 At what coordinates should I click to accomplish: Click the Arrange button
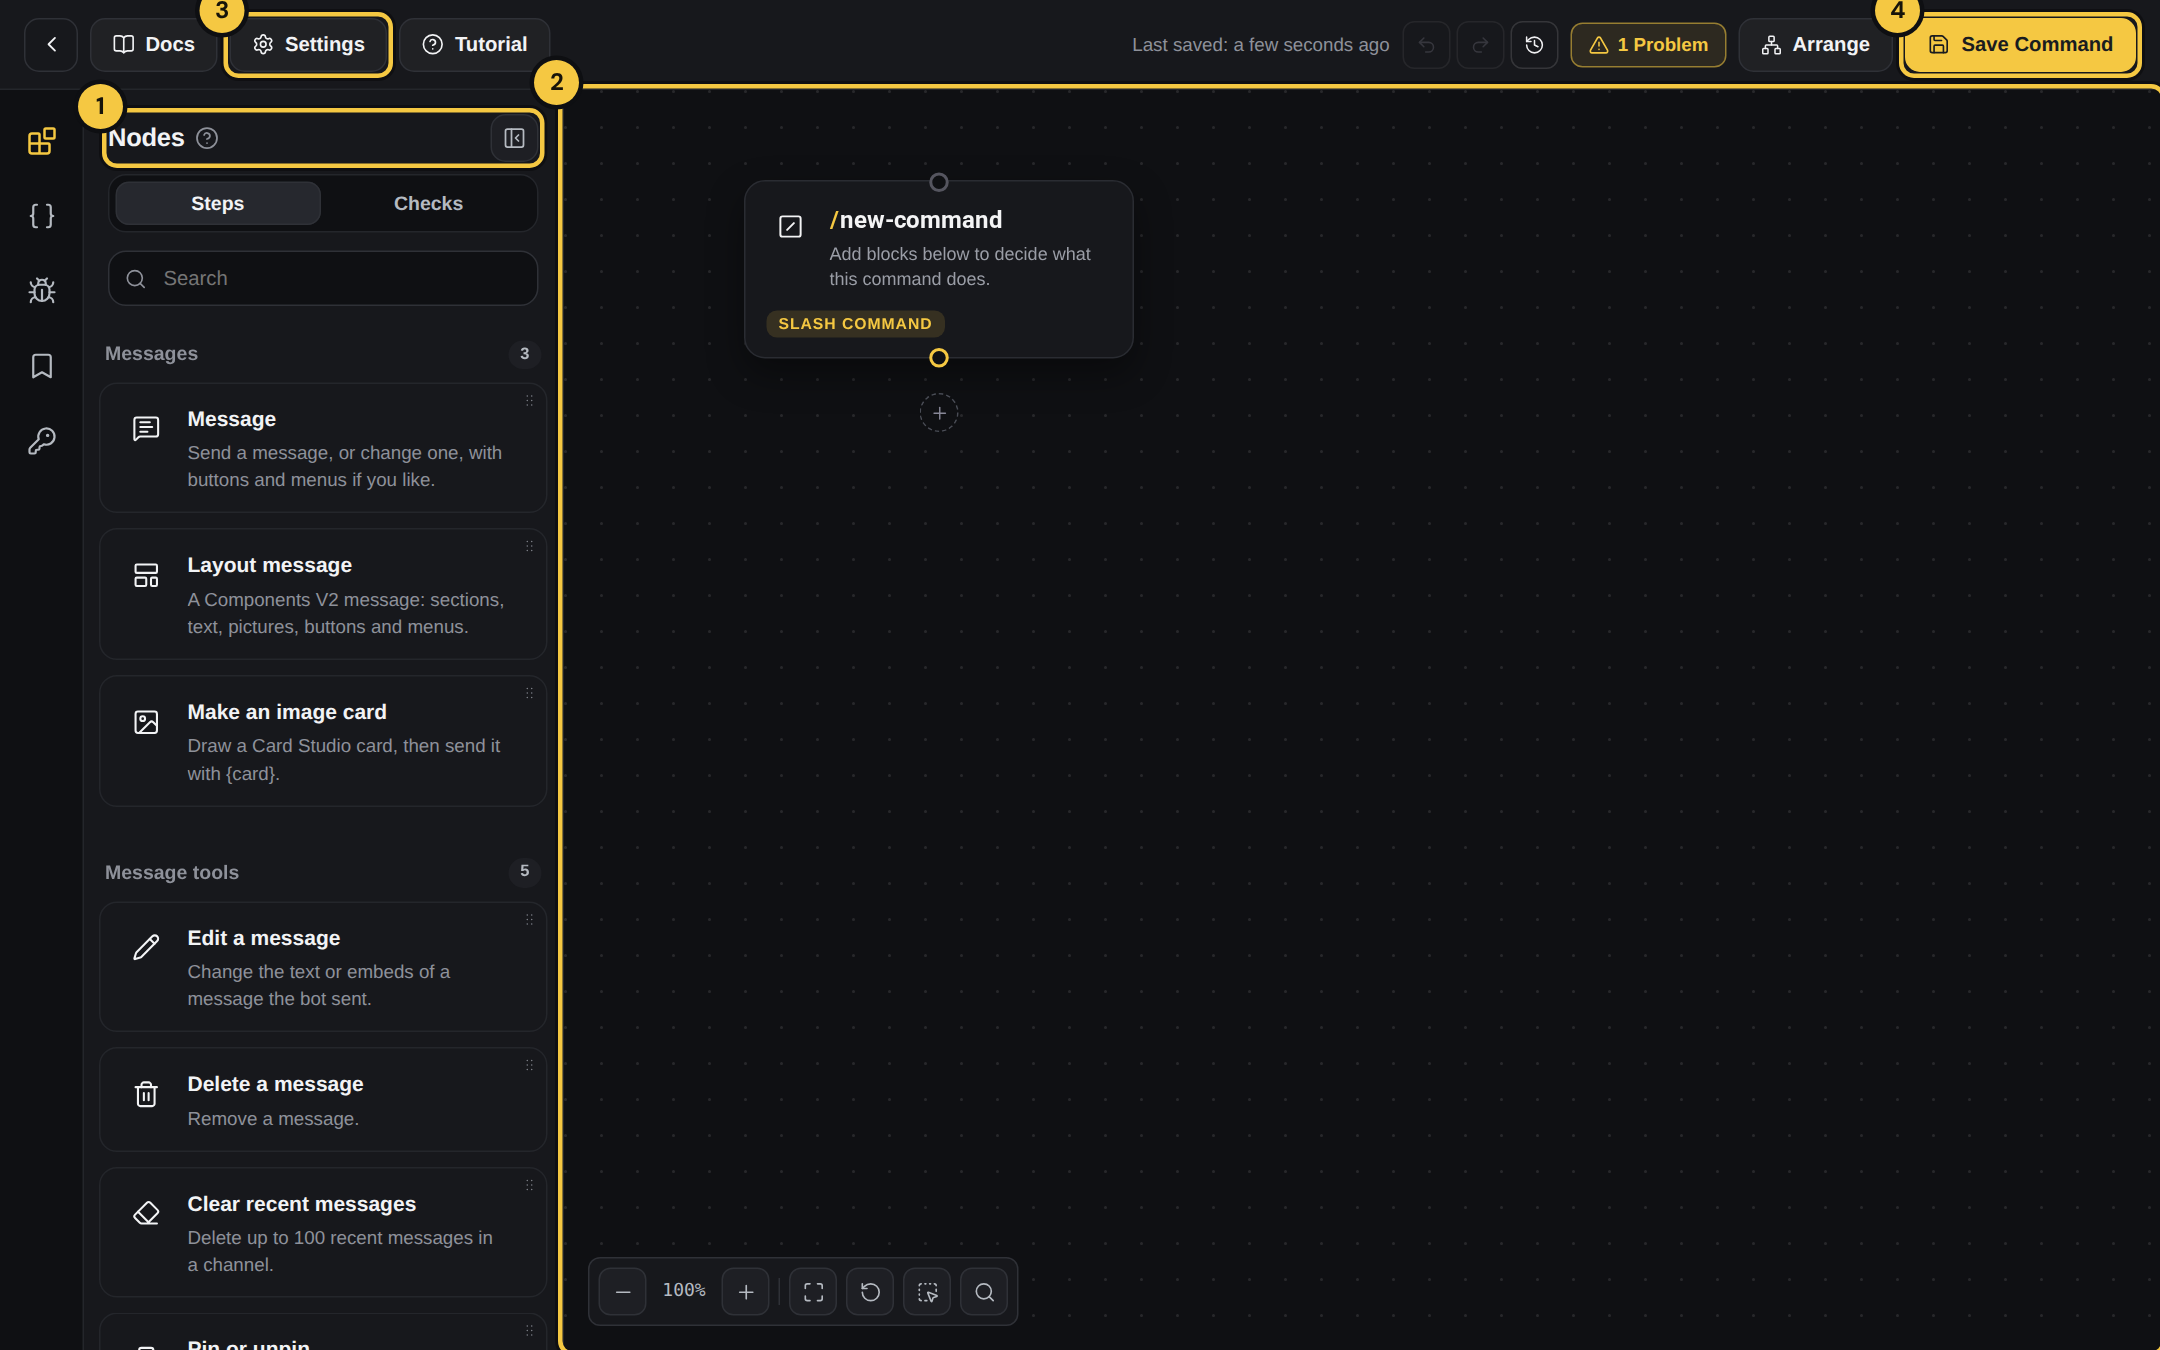point(1815,45)
